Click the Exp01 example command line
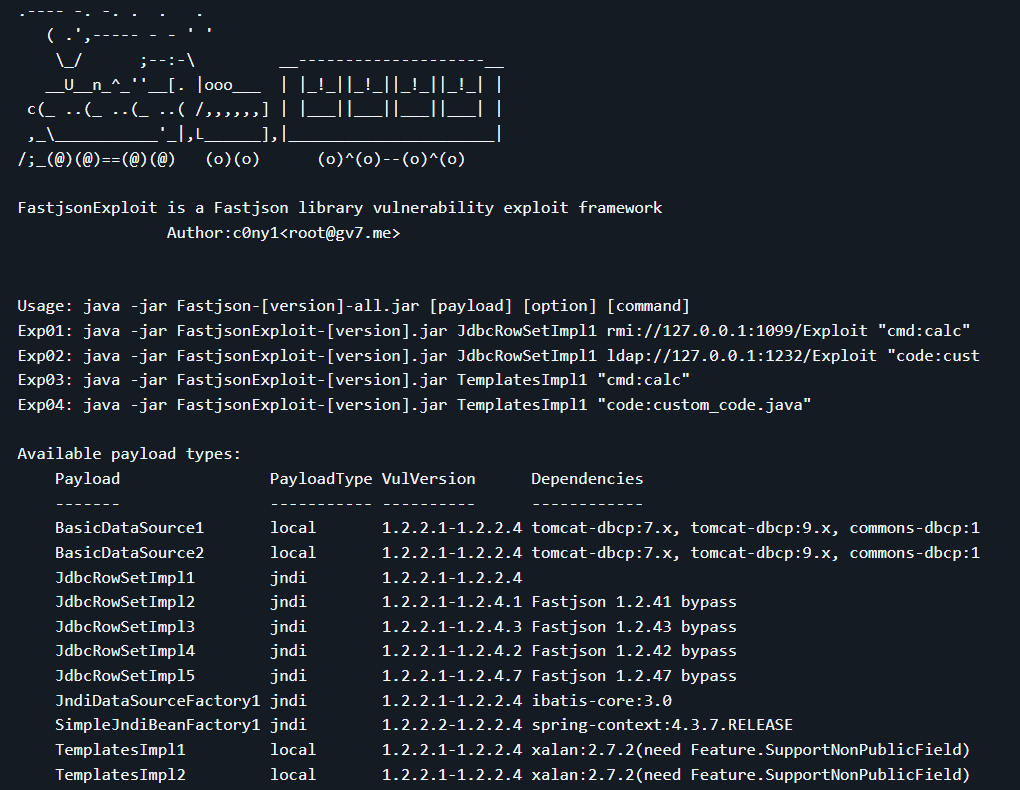 494,331
